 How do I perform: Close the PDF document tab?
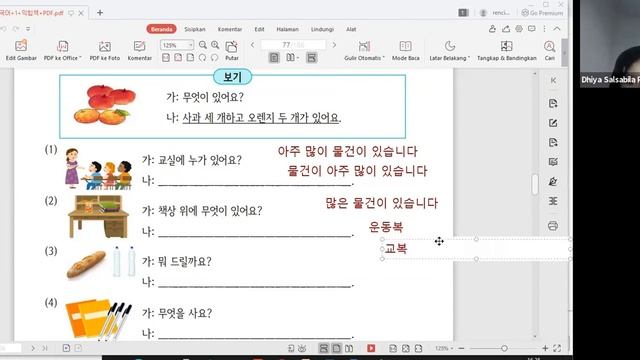coord(81,13)
